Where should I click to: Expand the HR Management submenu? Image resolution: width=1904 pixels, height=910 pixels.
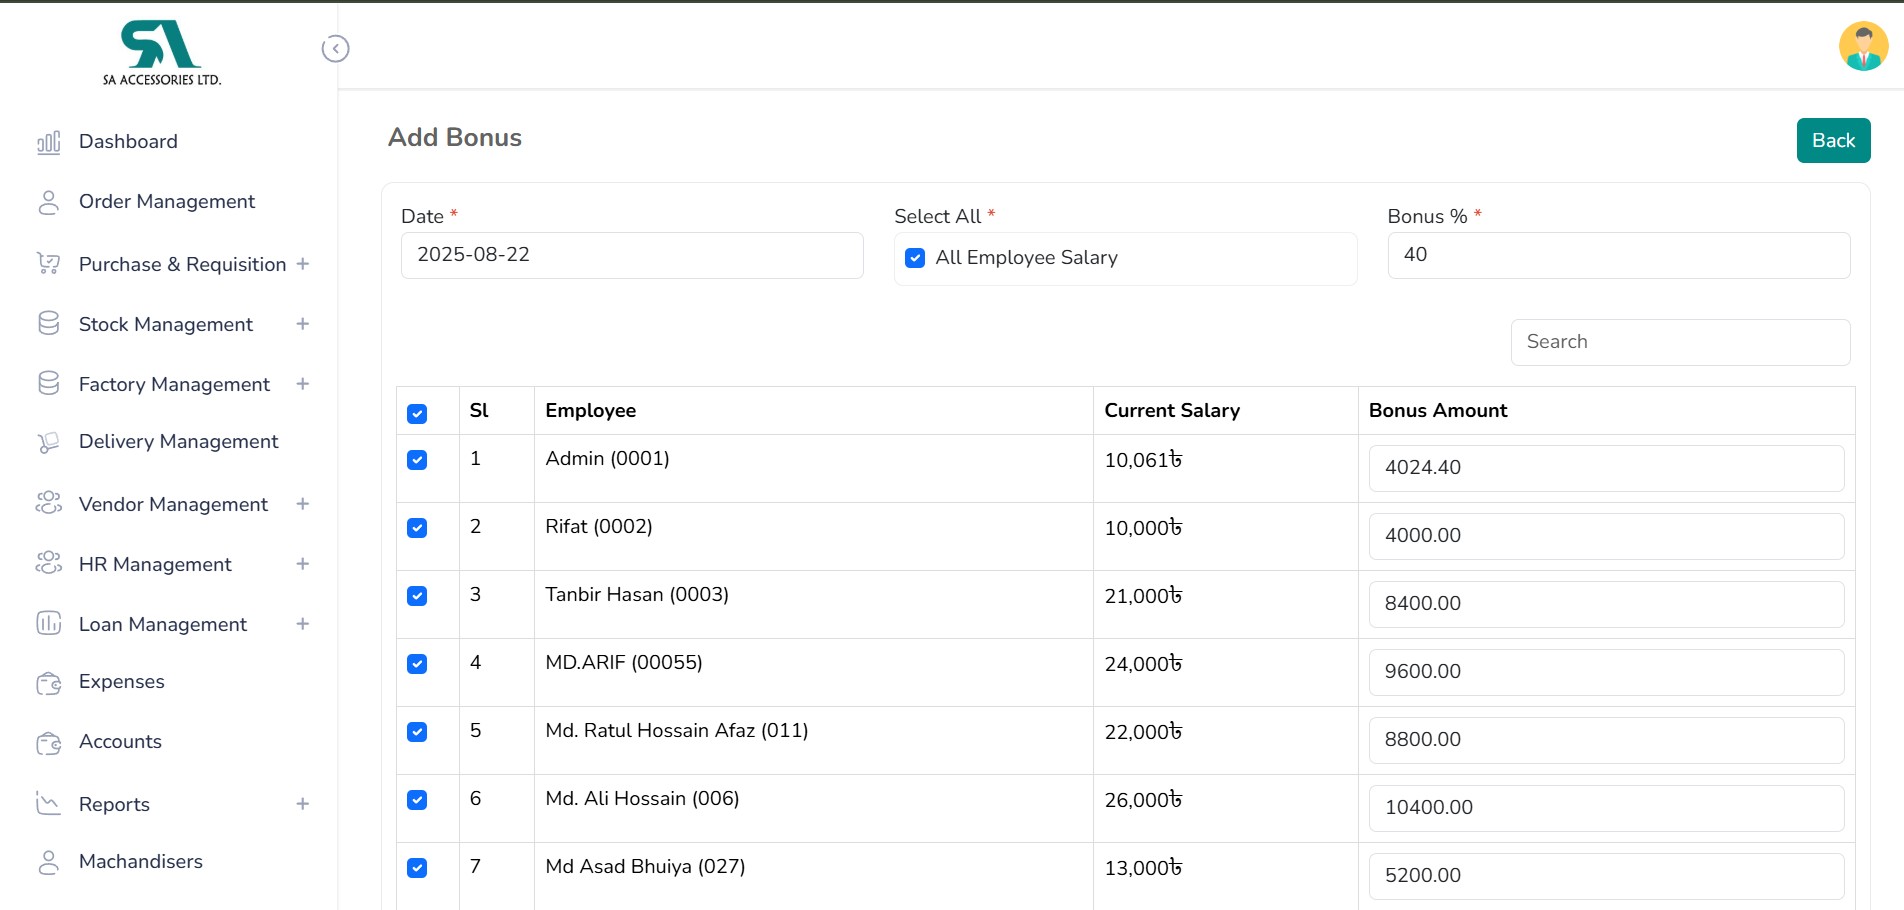tap(302, 564)
